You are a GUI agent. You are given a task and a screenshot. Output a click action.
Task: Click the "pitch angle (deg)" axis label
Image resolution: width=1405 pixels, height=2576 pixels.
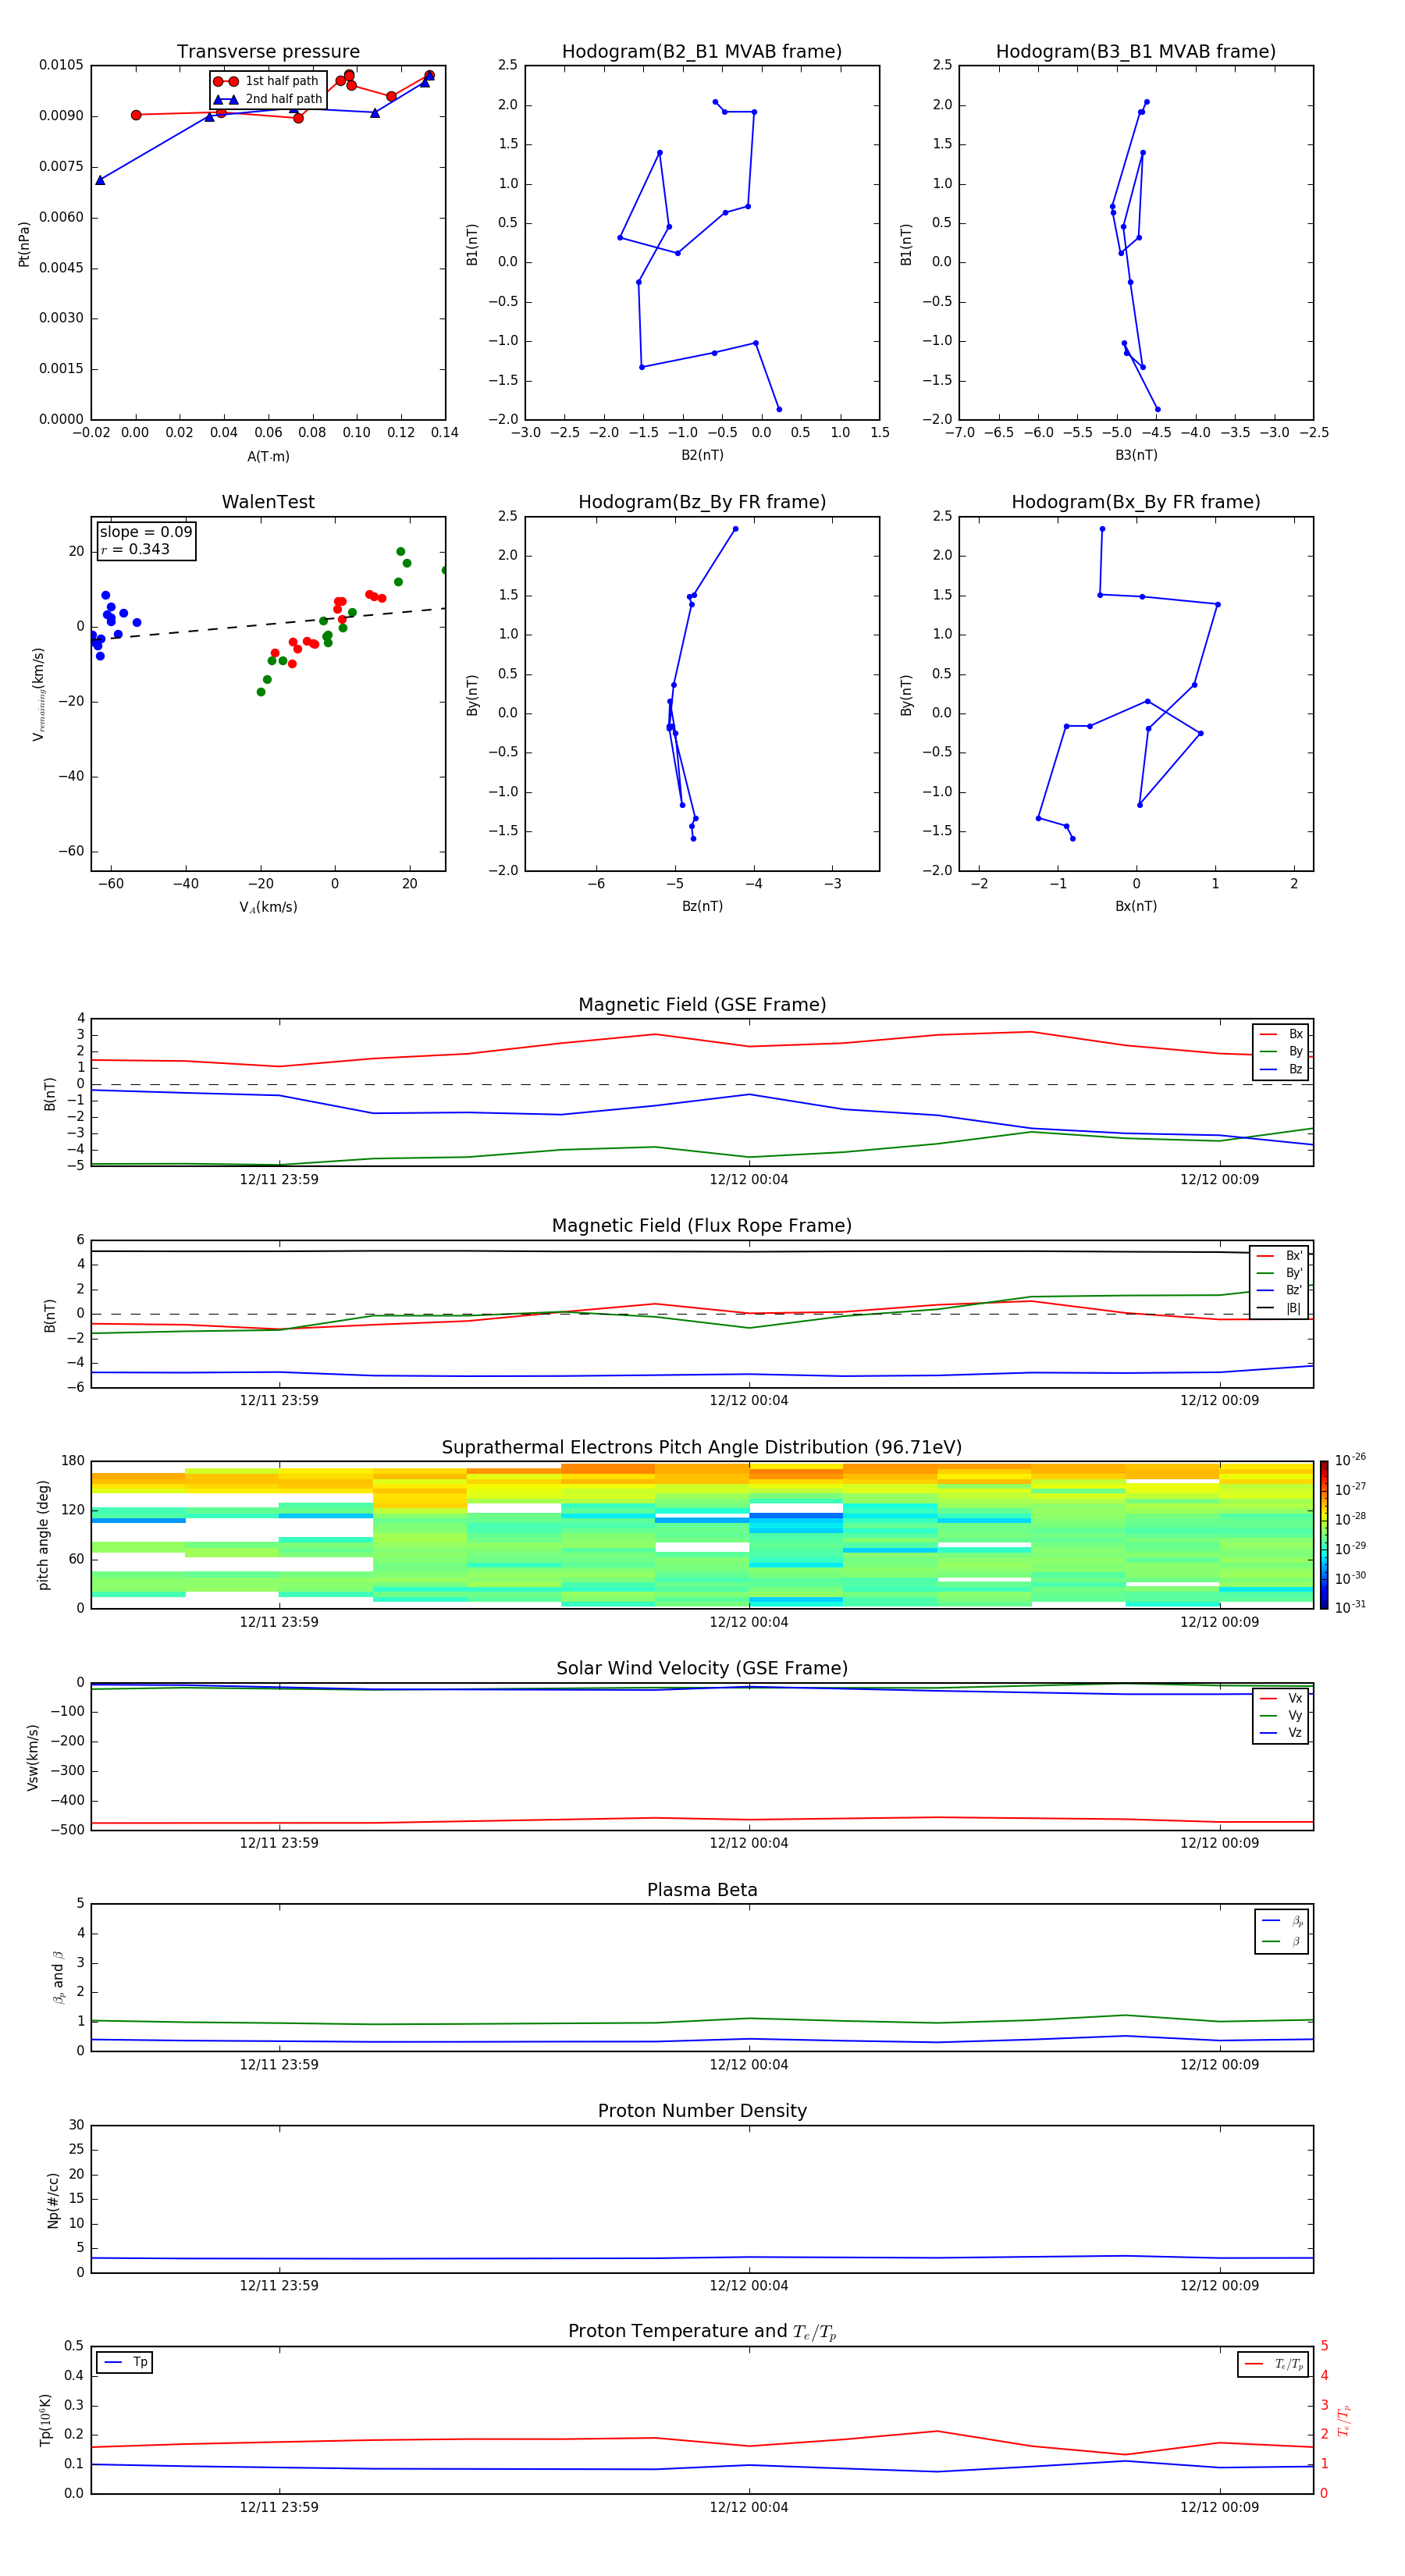tap(43, 1535)
